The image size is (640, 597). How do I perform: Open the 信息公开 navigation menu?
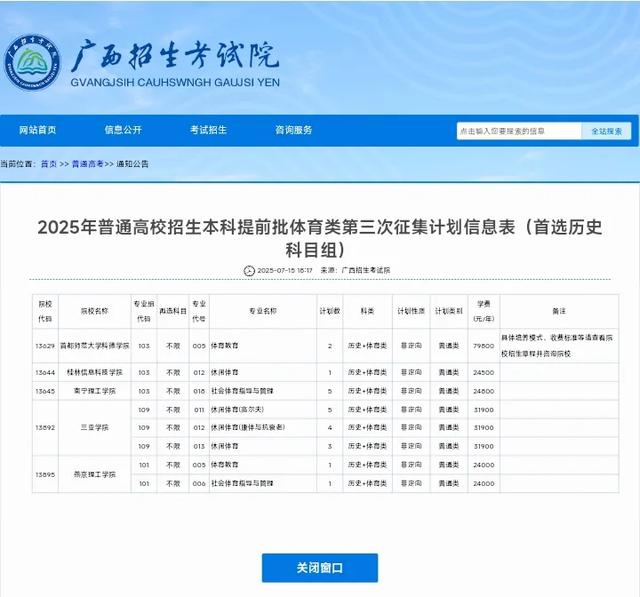coord(123,130)
